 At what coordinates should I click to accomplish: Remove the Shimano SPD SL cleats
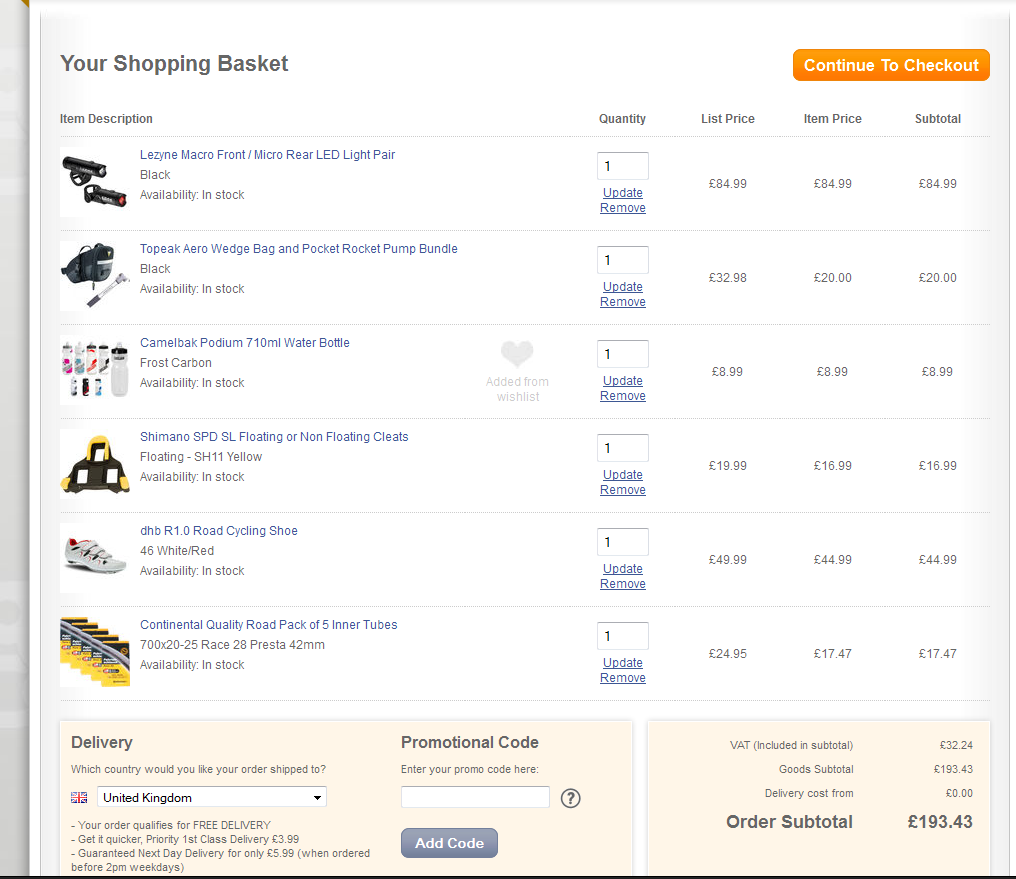pyautogui.click(x=622, y=490)
